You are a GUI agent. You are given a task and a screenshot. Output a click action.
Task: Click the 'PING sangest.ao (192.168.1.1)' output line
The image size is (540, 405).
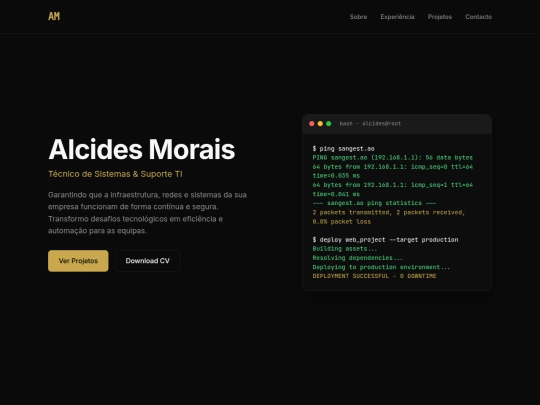(x=393, y=157)
